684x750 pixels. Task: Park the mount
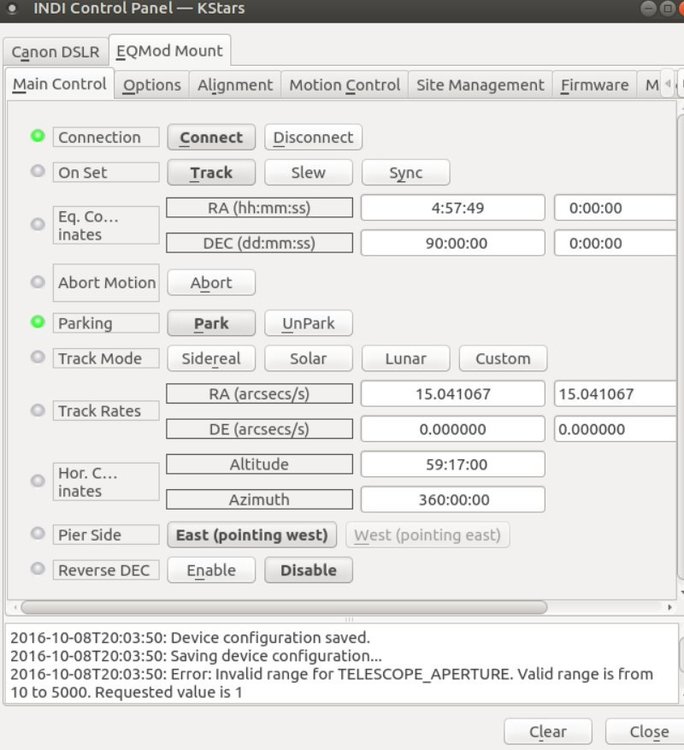click(211, 323)
